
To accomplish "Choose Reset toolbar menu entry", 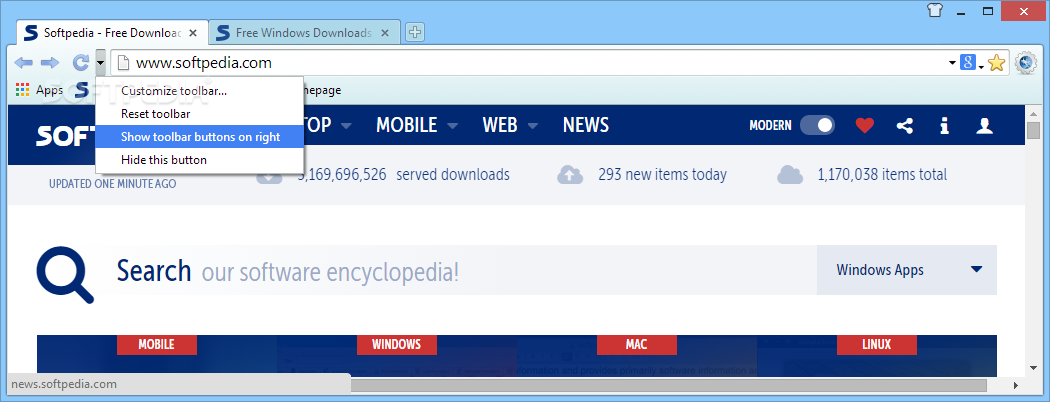I will pyautogui.click(x=200, y=114).
